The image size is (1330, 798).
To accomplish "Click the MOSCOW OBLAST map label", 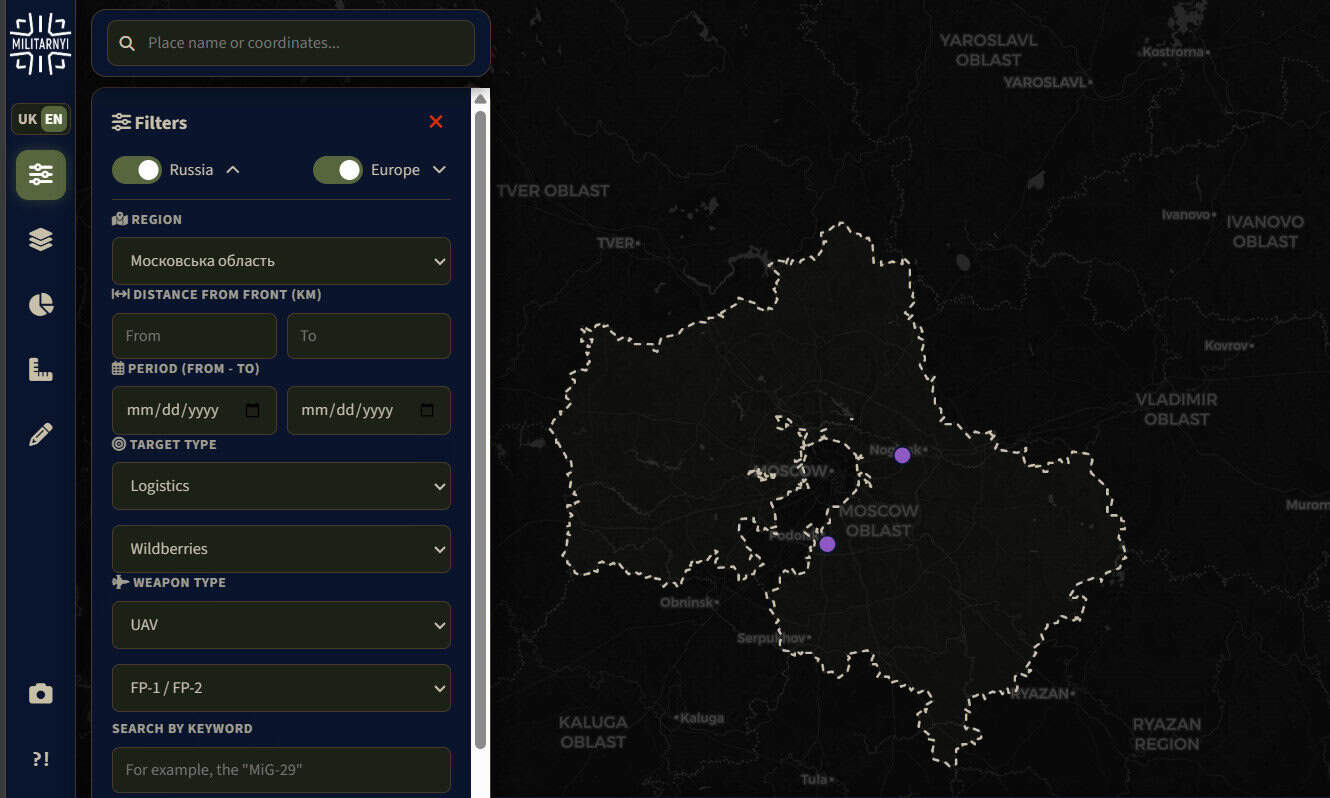I will point(878,520).
